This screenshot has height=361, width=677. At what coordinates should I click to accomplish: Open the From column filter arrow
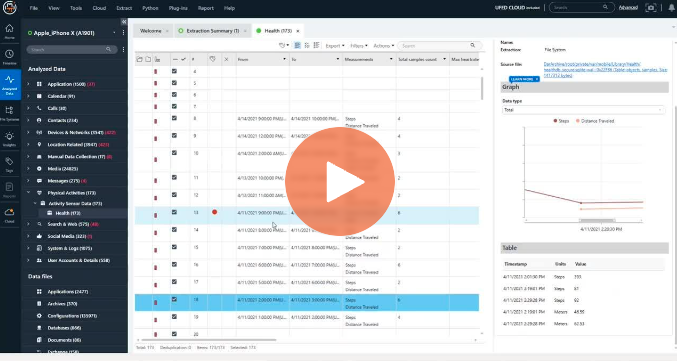click(x=284, y=59)
